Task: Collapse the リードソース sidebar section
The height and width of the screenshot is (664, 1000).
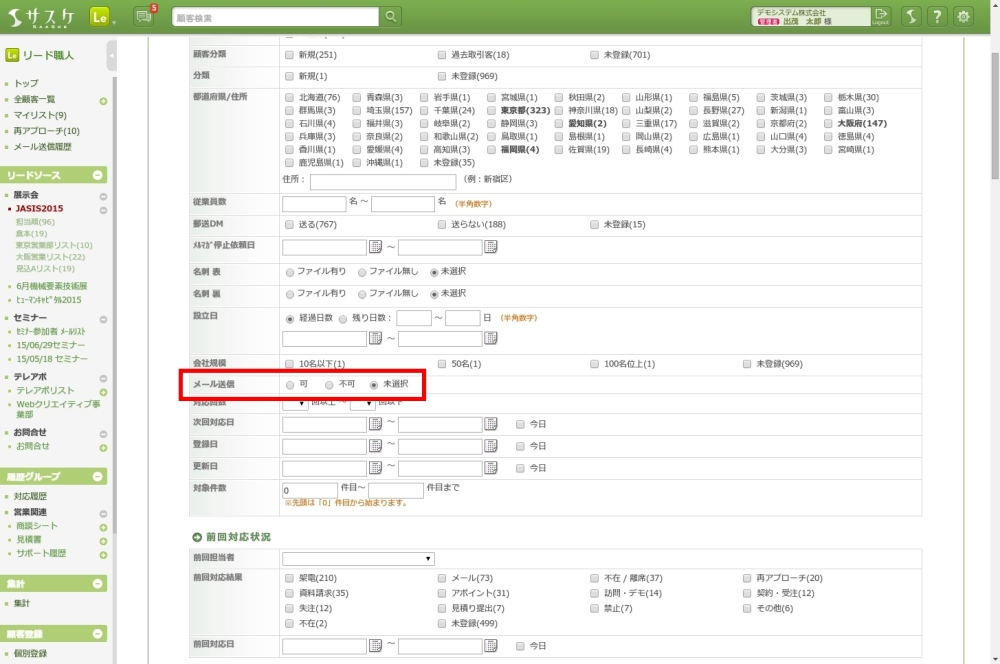Action: point(97,175)
